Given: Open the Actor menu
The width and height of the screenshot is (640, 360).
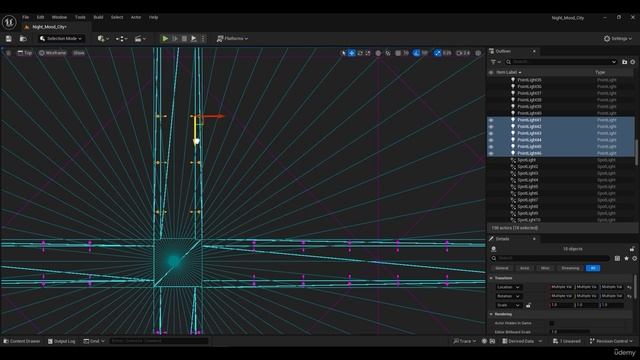Looking at the screenshot, I should tap(136, 18).
